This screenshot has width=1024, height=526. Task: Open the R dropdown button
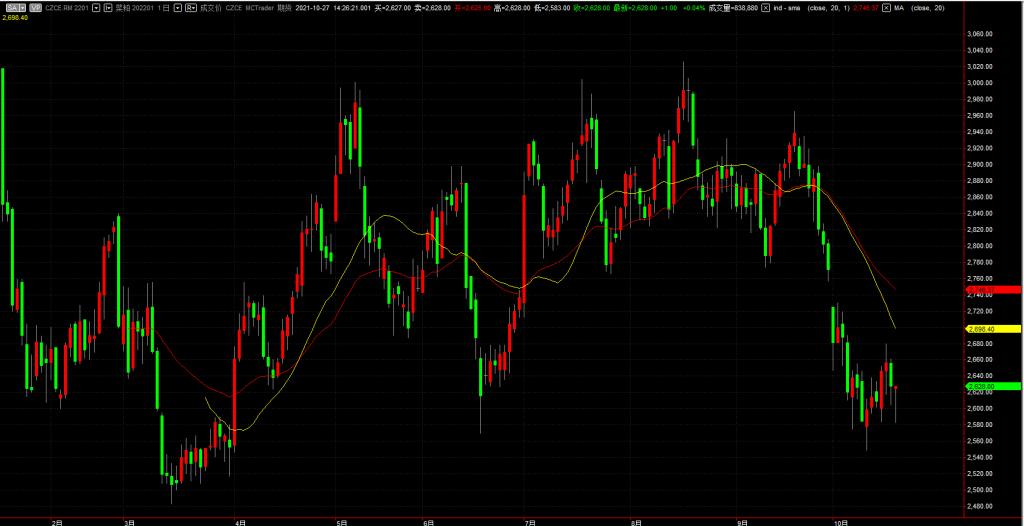(x=191, y=8)
